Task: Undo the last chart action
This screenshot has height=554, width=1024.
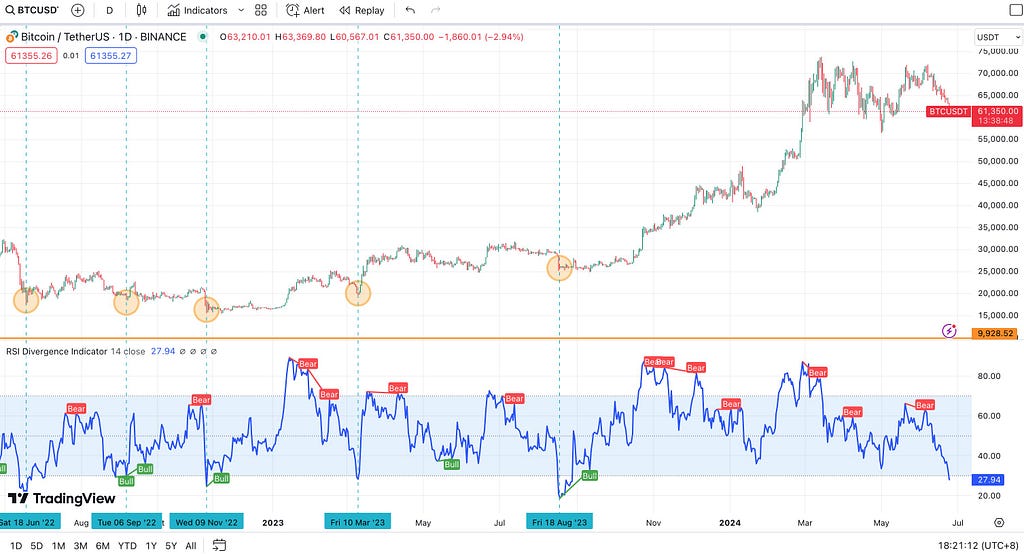Action: (410, 10)
